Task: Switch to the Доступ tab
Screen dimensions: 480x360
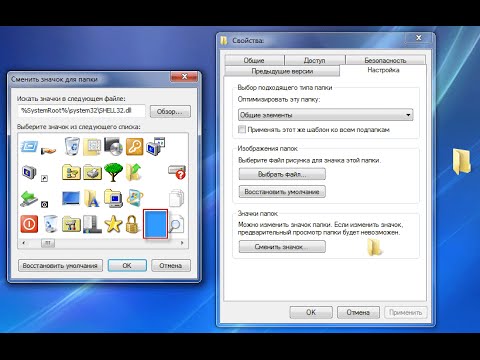Action: (314, 60)
